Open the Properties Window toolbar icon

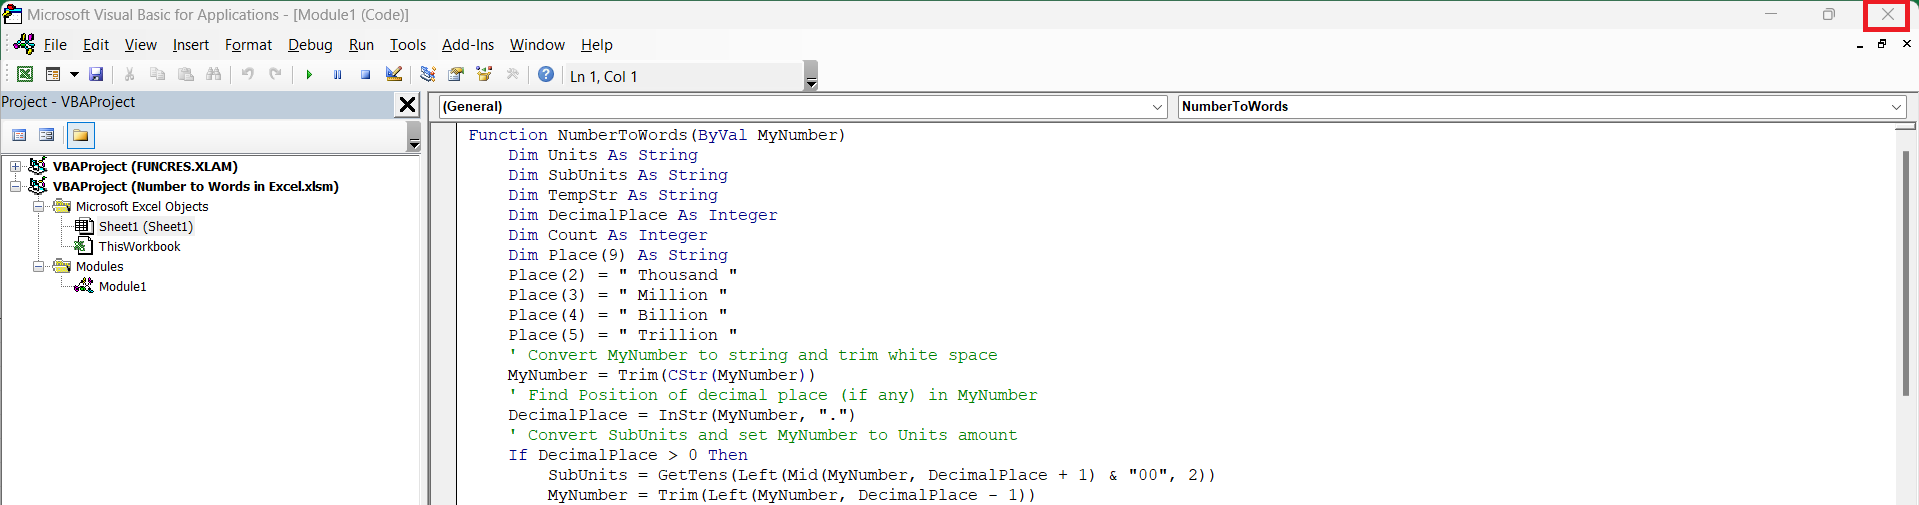(x=456, y=75)
